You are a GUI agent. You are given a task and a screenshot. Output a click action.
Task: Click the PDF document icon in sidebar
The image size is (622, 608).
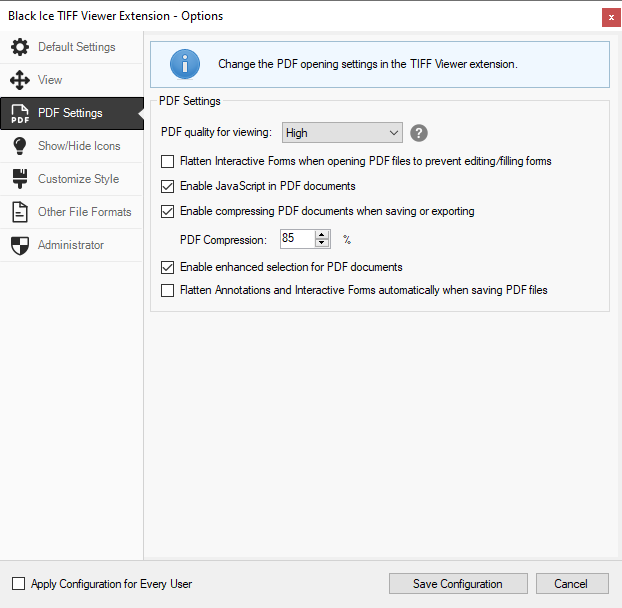click(20, 113)
